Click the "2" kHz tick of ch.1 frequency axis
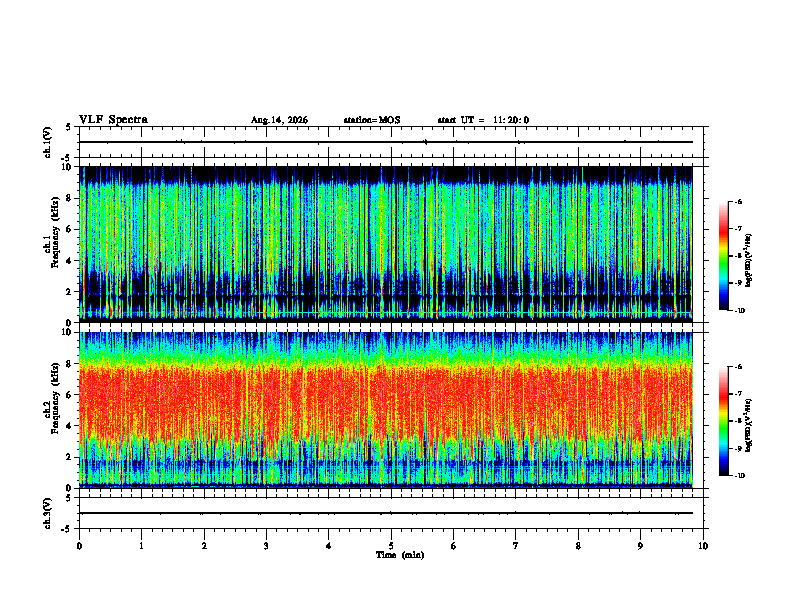 click(x=70, y=291)
